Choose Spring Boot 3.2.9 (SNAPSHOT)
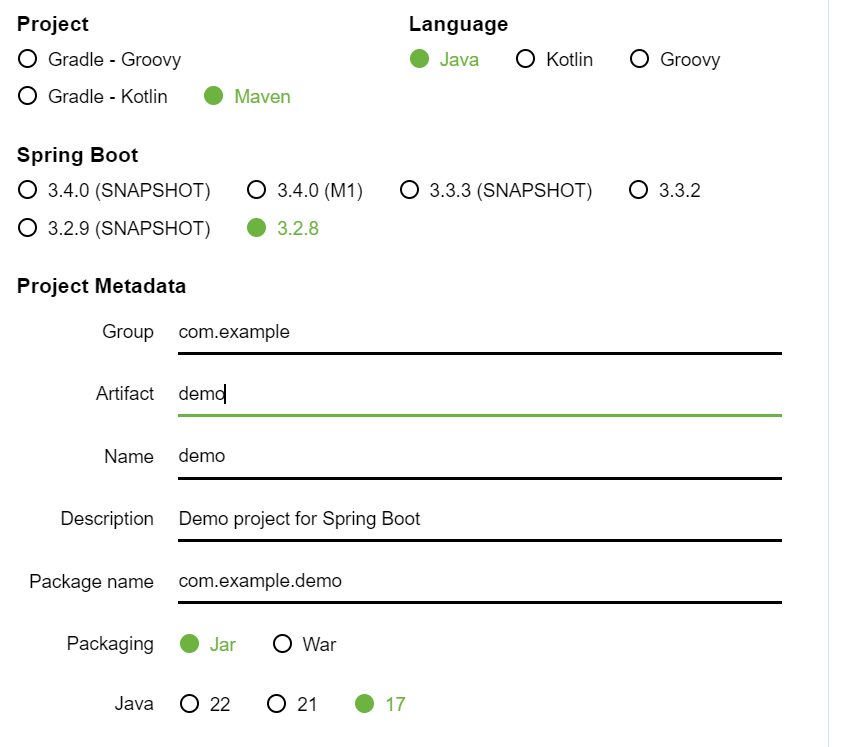The width and height of the screenshot is (847, 747). click(x=27, y=228)
